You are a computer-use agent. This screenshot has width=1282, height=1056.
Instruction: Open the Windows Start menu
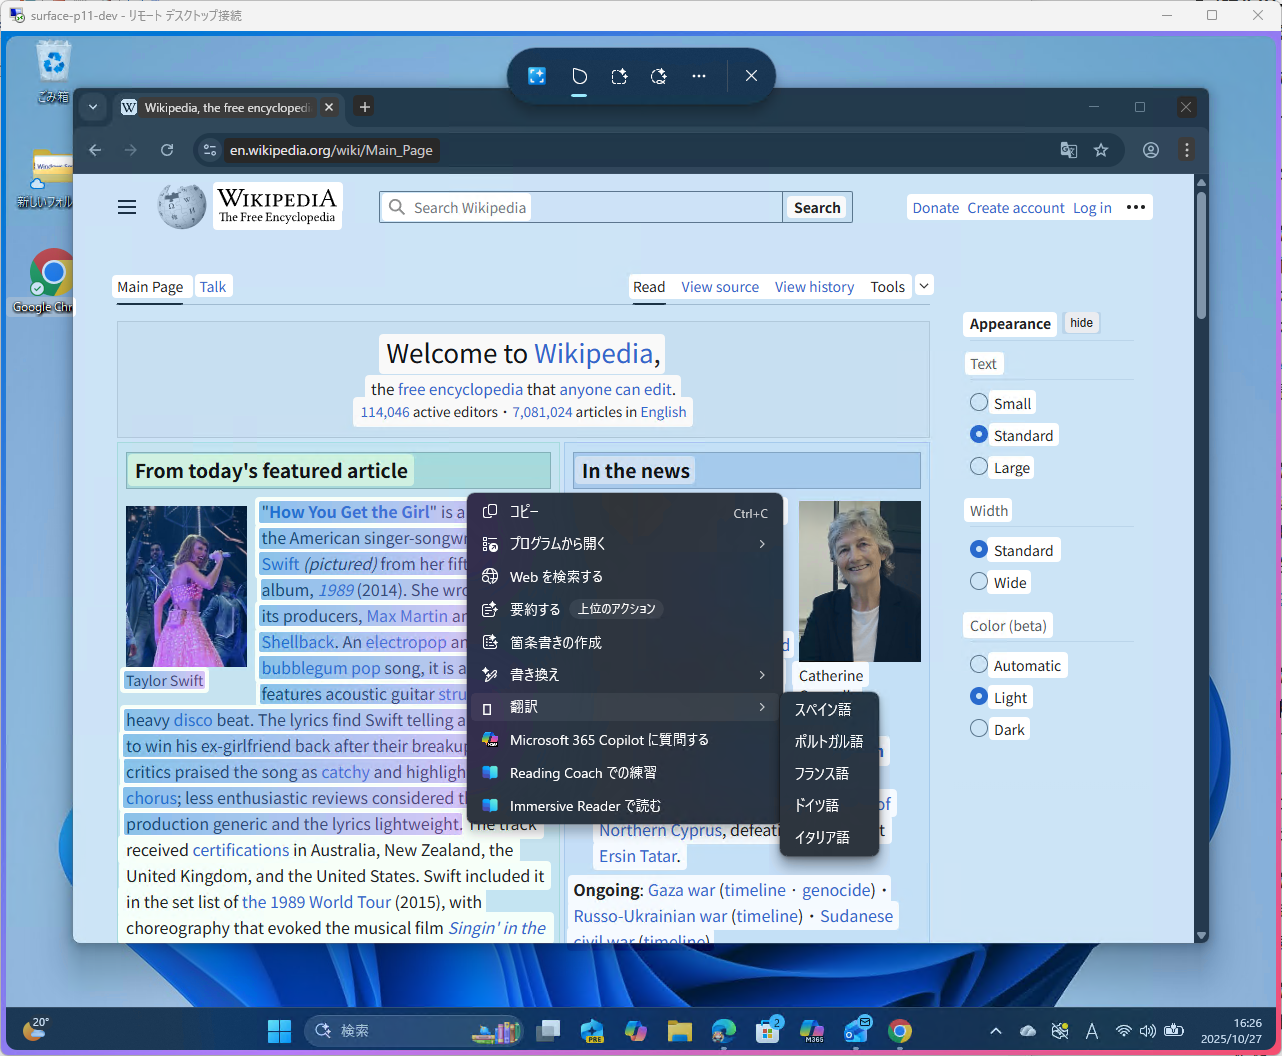(x=280, y=1031)
